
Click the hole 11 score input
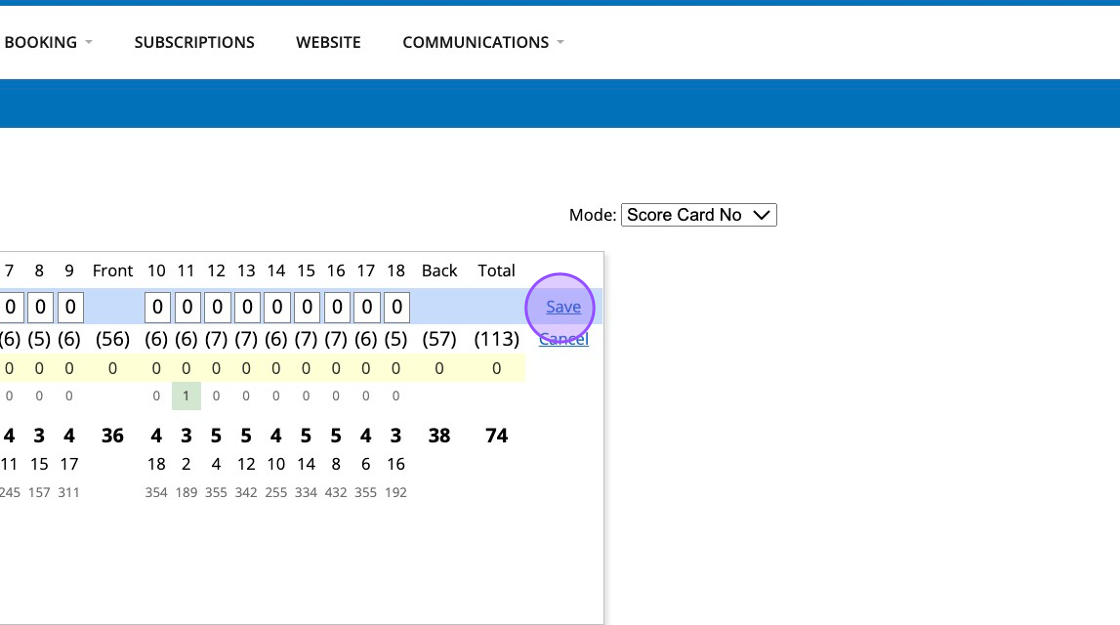187,307
